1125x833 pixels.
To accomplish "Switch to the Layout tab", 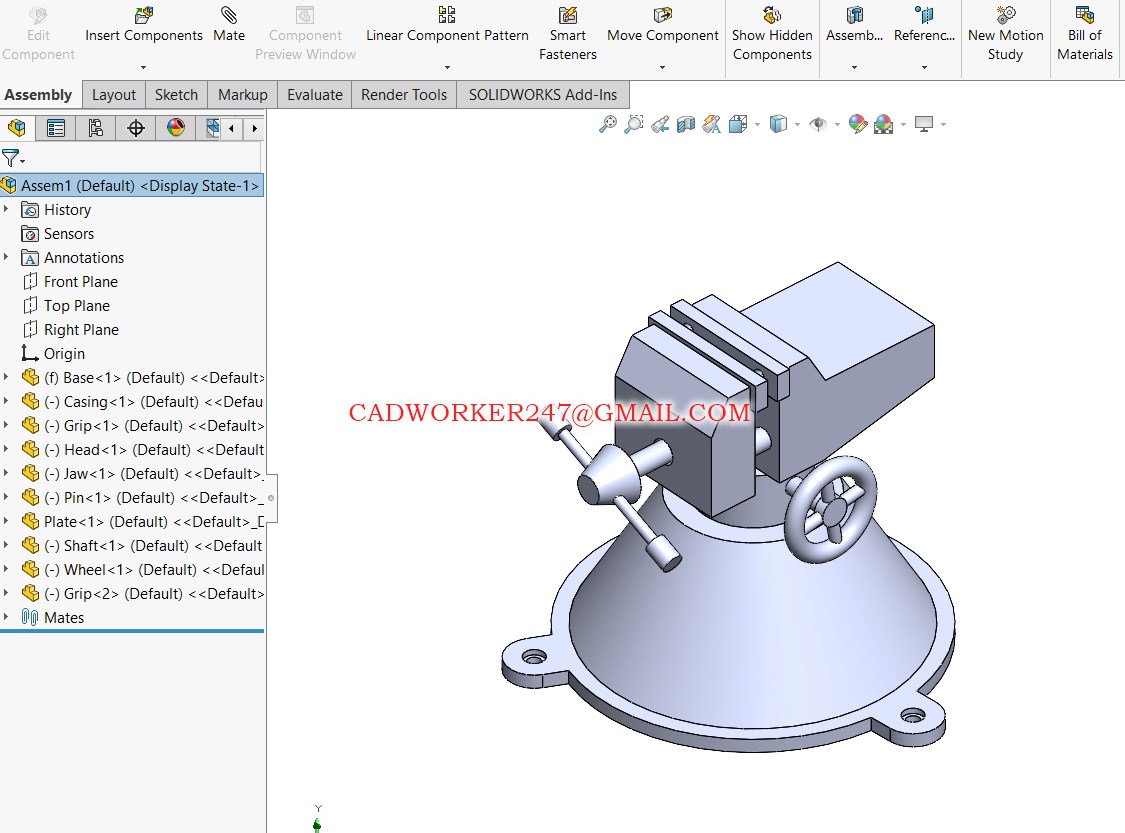I will [x=114, y=95].
